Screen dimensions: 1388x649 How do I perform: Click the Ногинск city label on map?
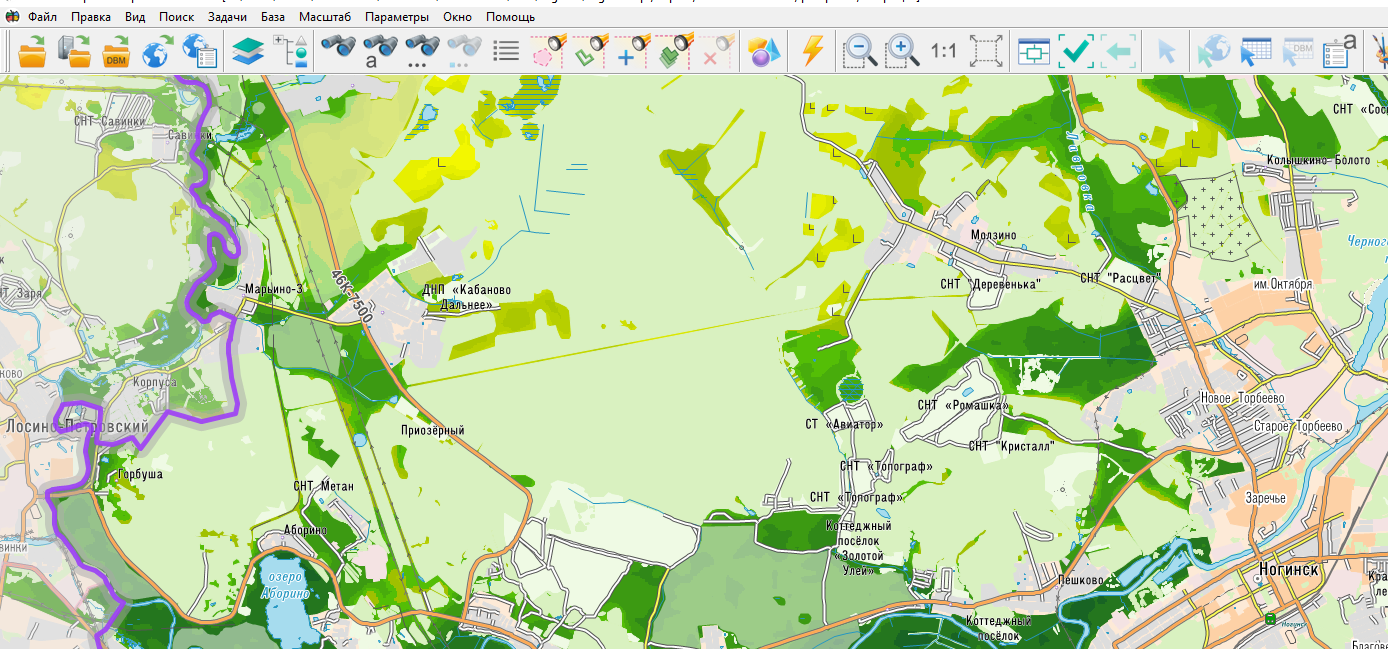[x=1288, y=569]
